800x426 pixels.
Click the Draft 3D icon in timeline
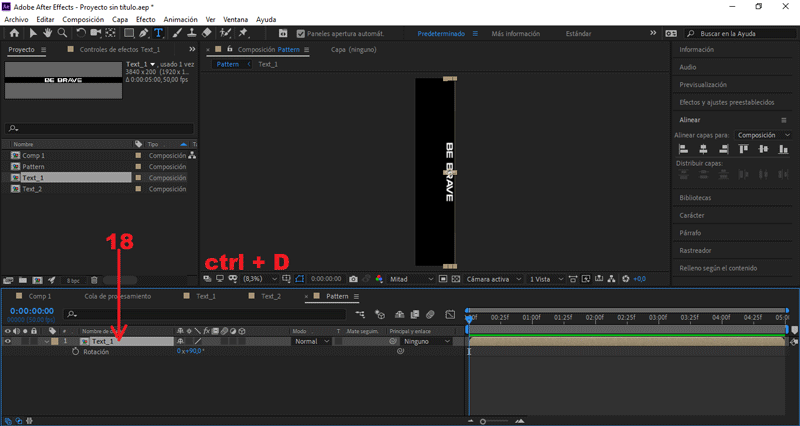click(x=380, y=314)
